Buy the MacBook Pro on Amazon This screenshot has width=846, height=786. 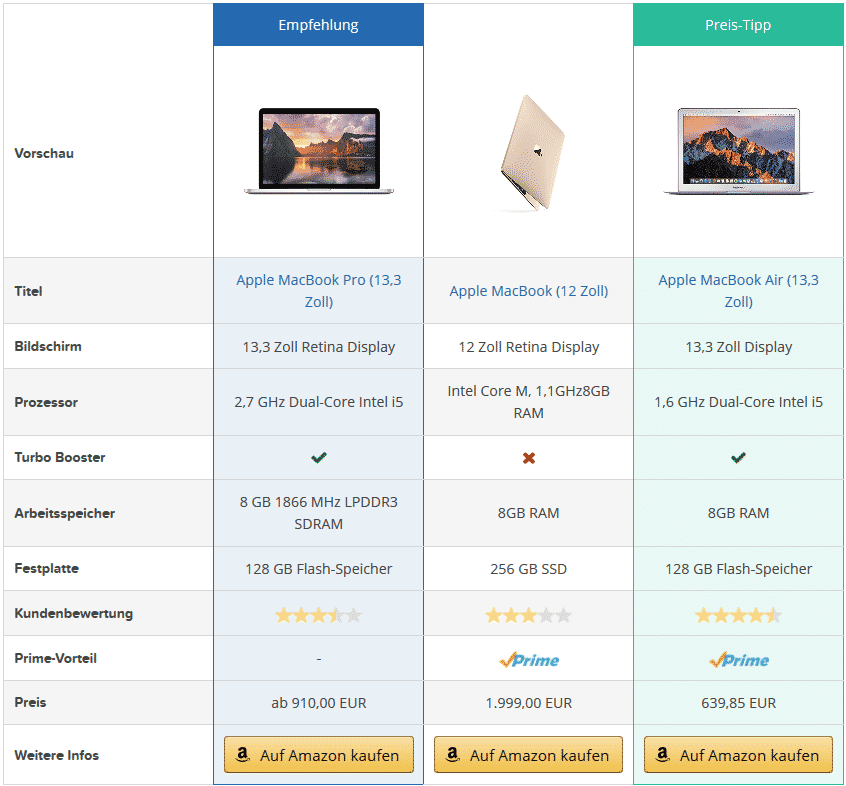(x=319, y=754)
